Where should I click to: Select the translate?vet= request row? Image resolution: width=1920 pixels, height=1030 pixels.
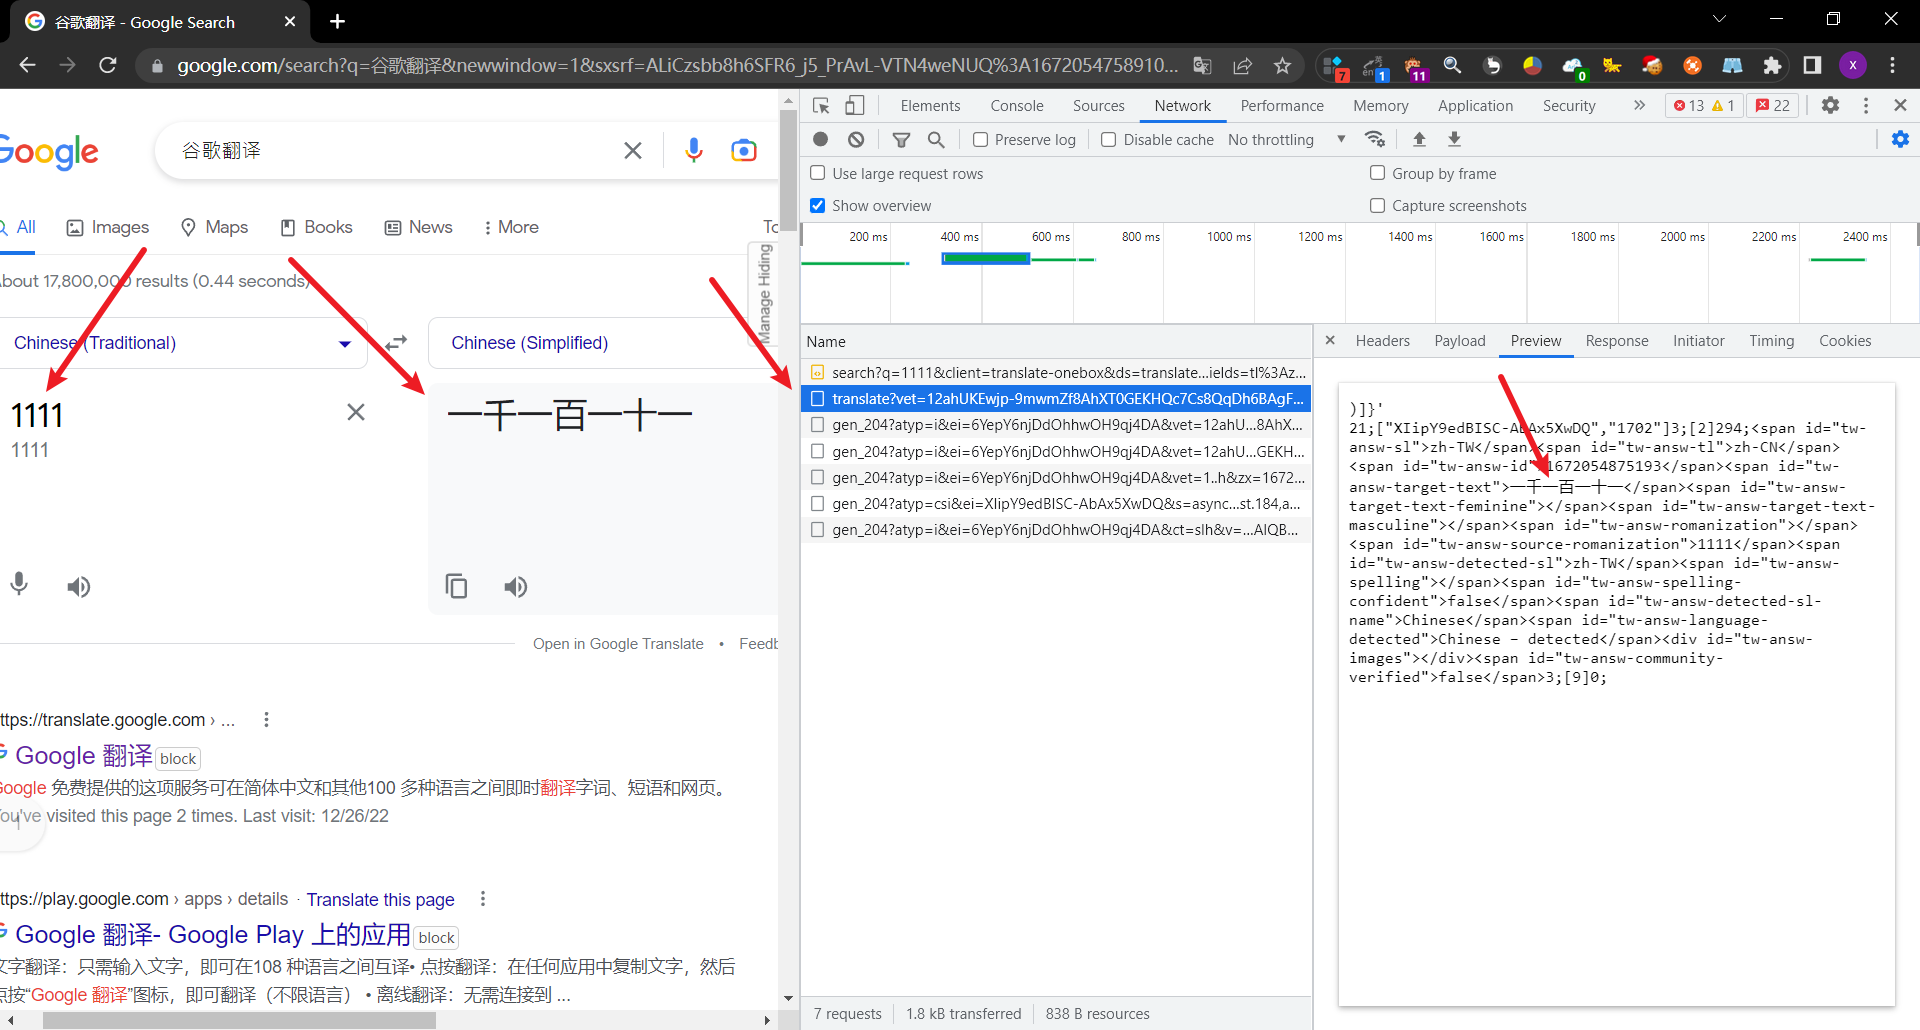[x=1066, y=399]
